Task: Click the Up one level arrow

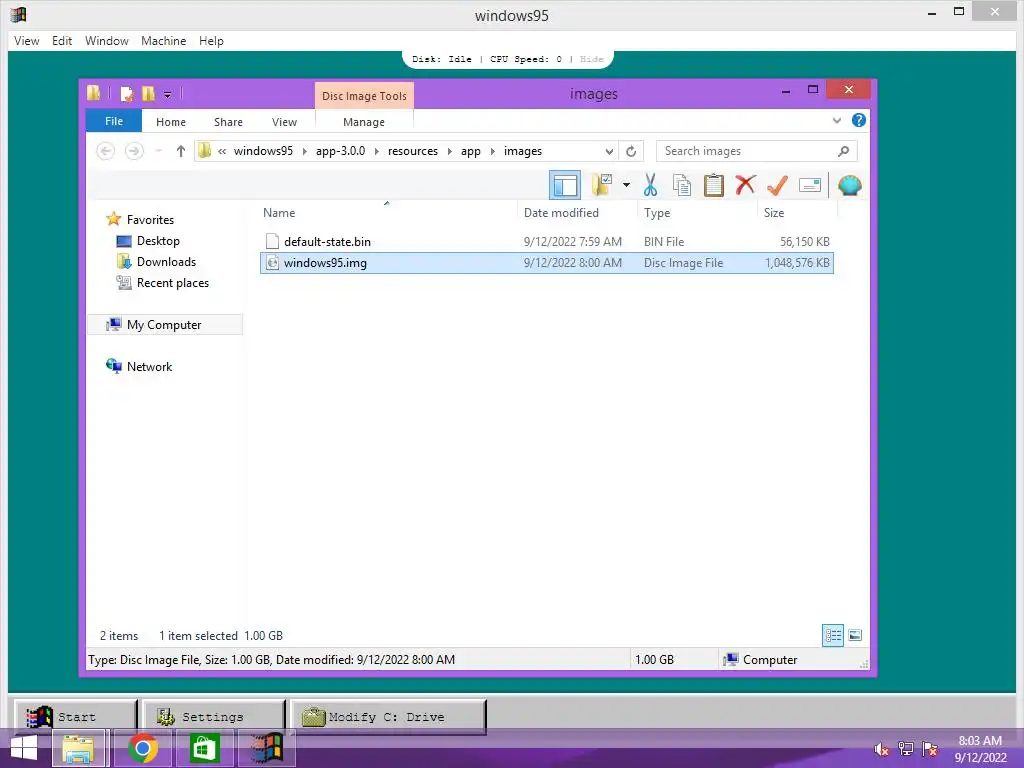Action: point(181,152)
